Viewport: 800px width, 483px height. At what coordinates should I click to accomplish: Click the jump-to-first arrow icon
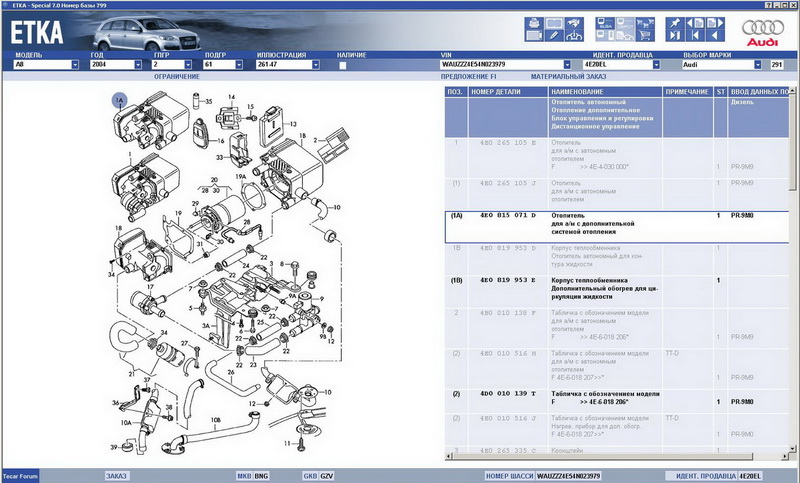click(x=695, y=35)
